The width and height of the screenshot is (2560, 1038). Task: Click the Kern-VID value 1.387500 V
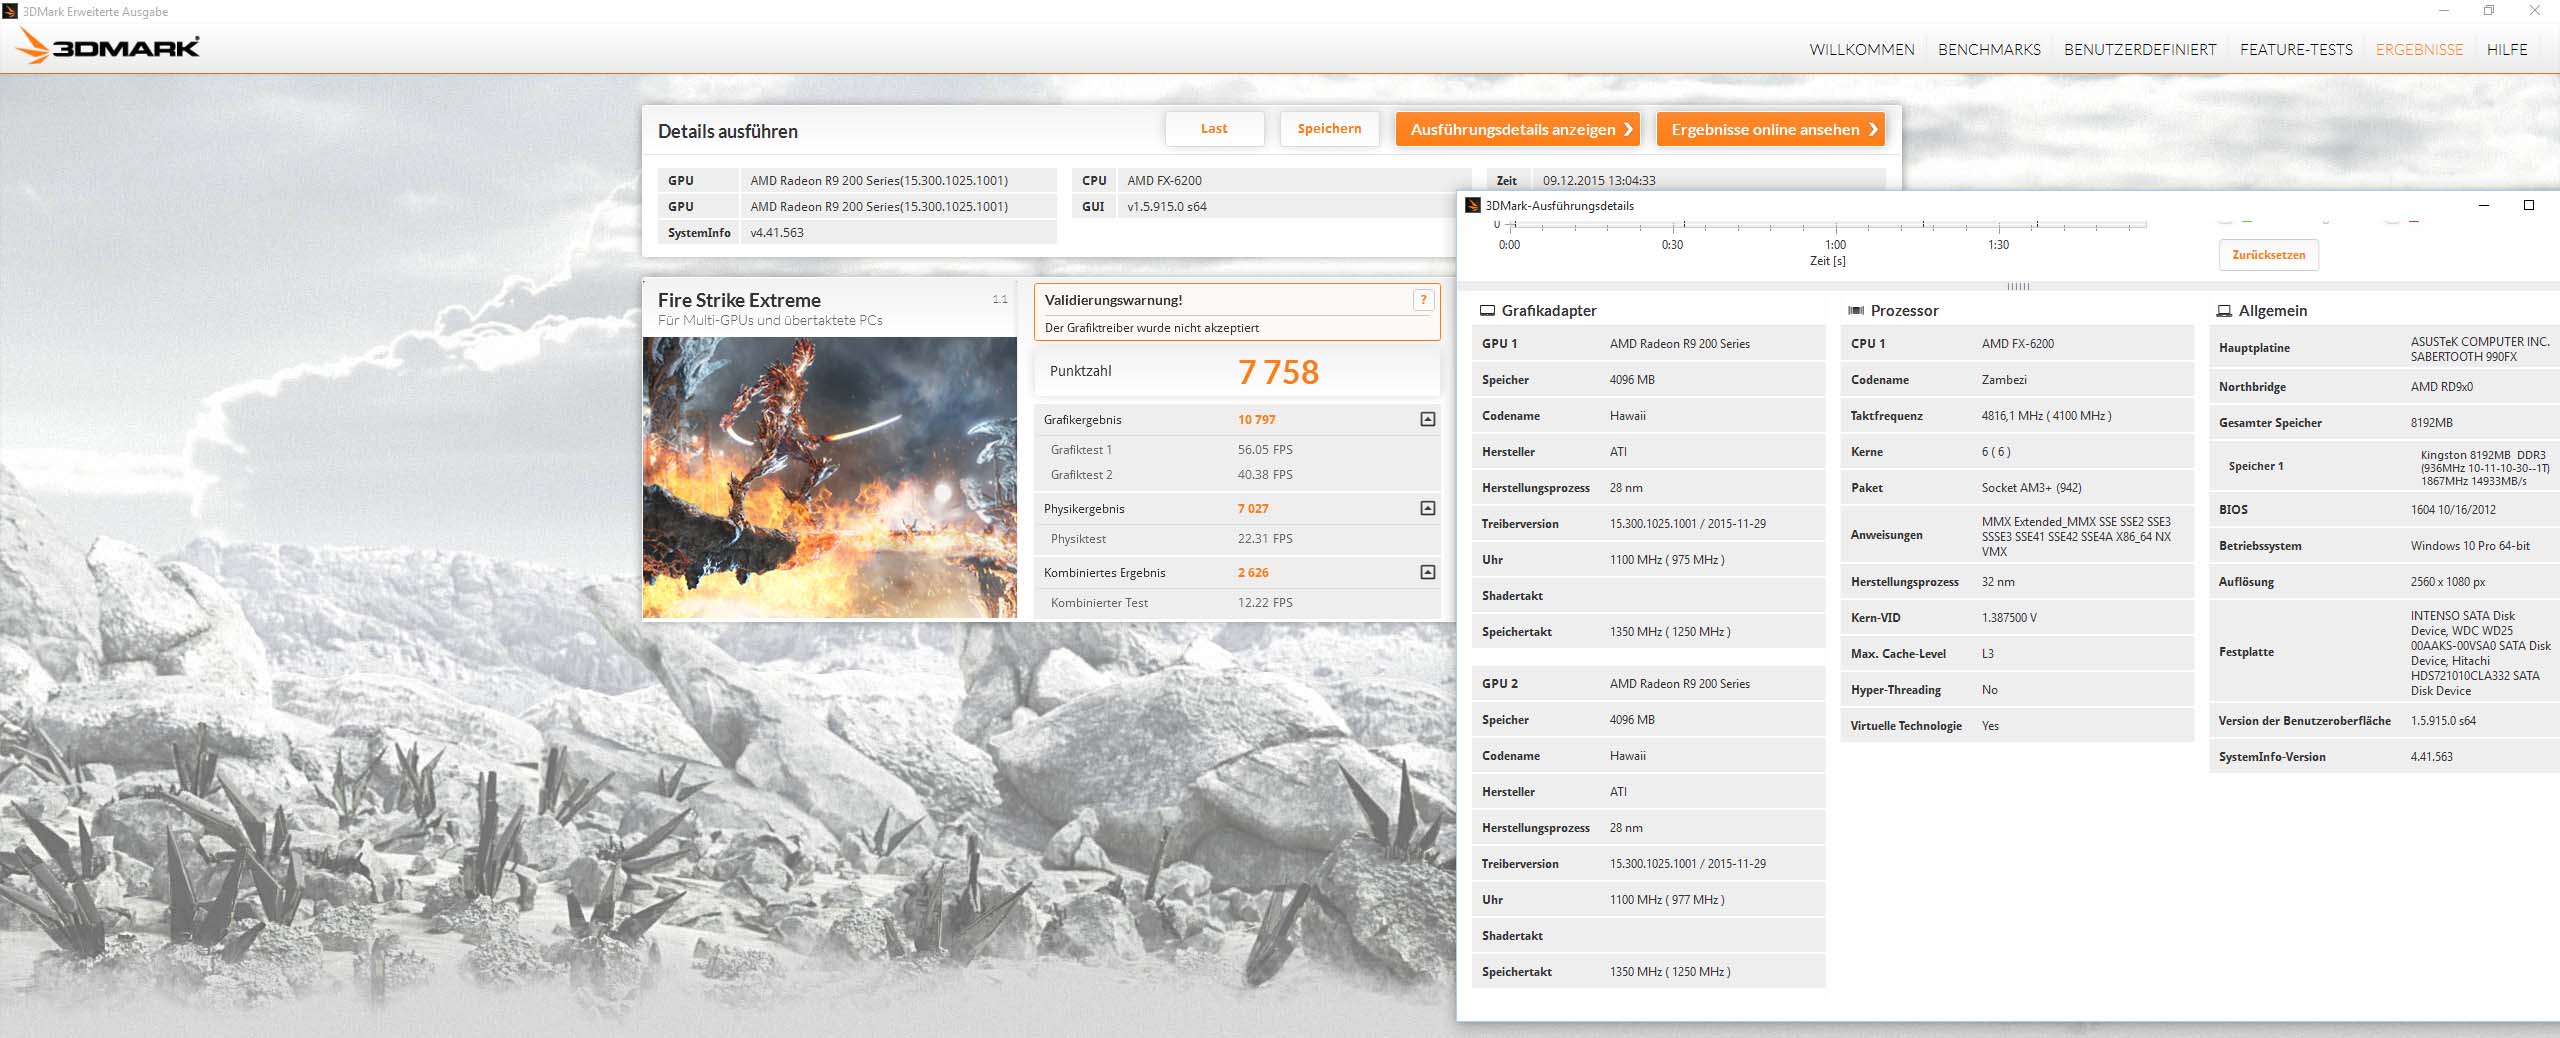click(2009, 618)
